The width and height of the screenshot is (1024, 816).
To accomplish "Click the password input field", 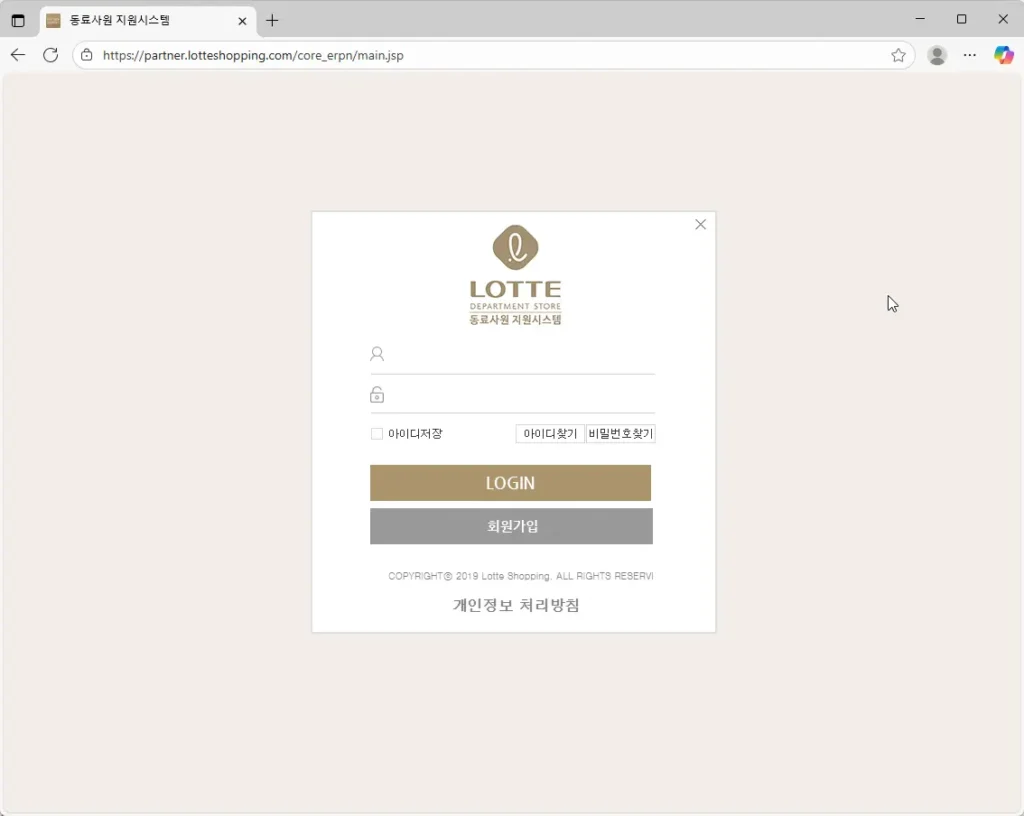I will coord(520,394).
